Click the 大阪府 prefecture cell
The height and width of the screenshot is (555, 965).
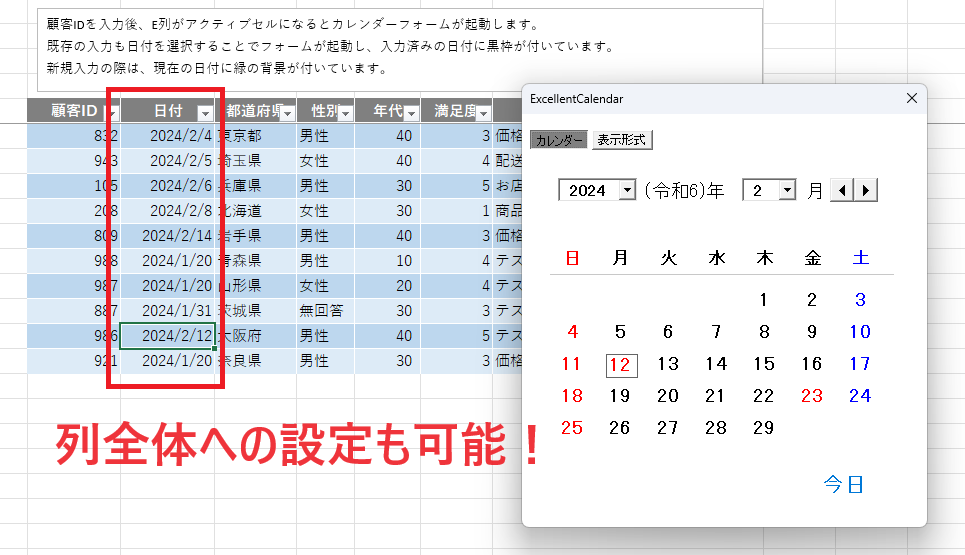255,336
